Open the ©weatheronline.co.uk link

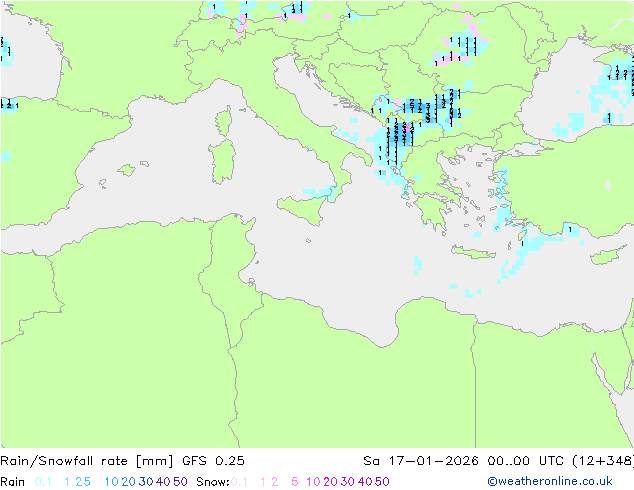tap(550, 482)
